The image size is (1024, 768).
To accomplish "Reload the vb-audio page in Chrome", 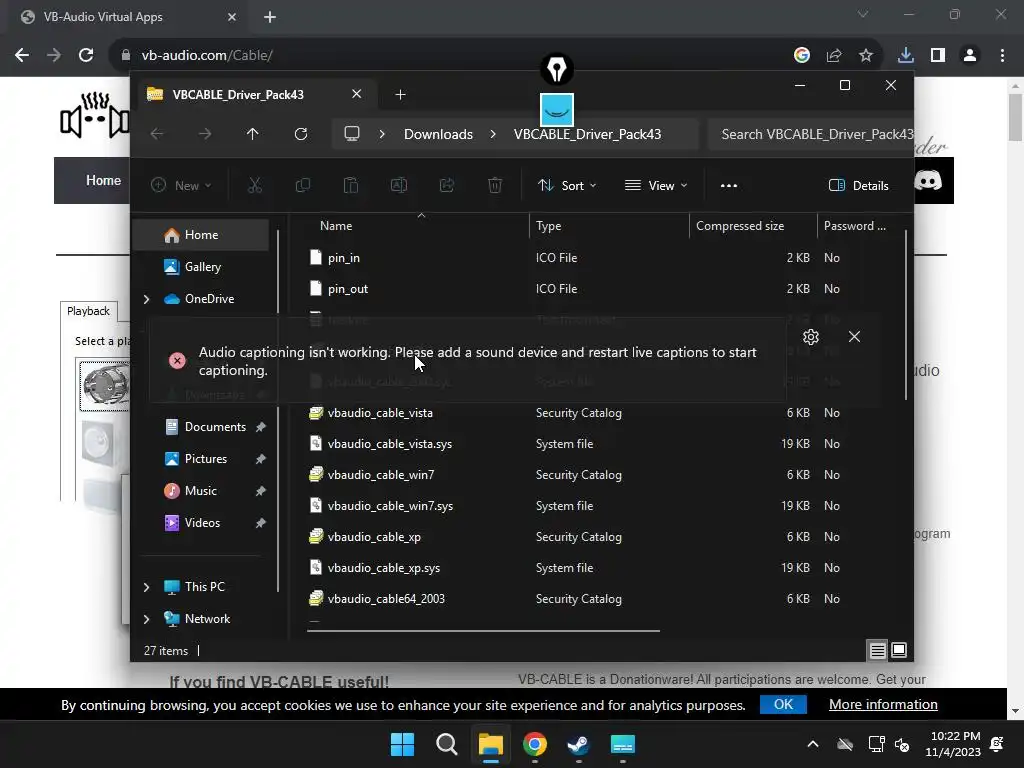I will (86, 56).
